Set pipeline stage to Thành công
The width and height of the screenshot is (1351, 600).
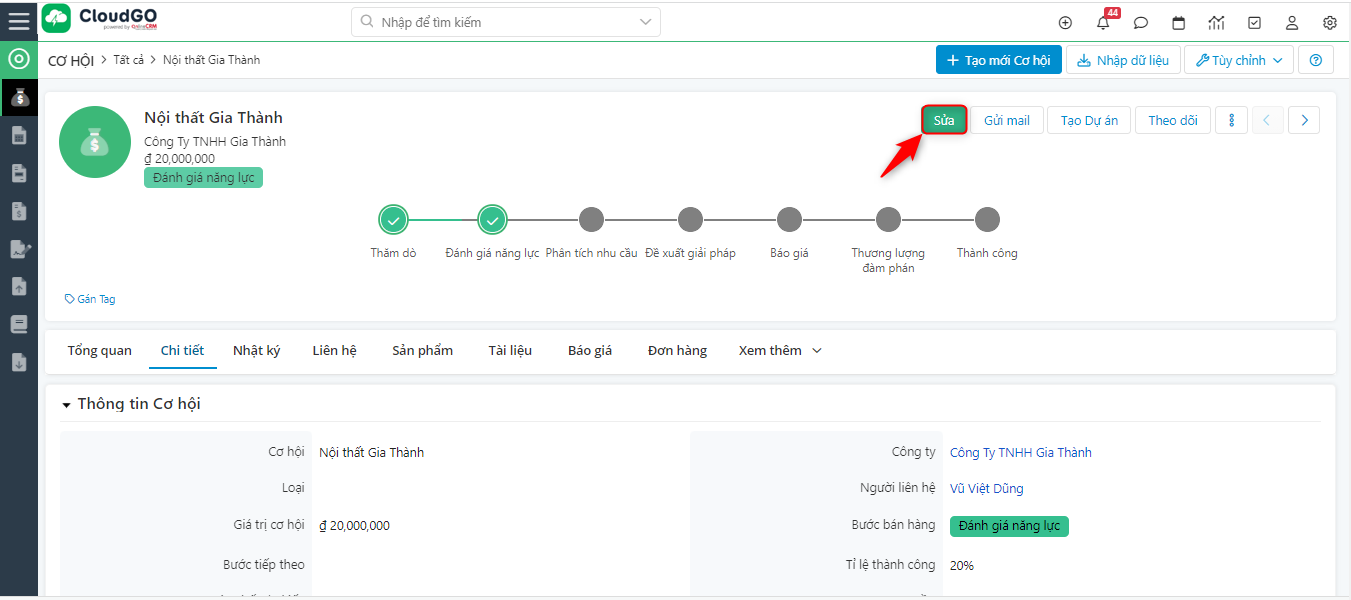coord(987,219)
